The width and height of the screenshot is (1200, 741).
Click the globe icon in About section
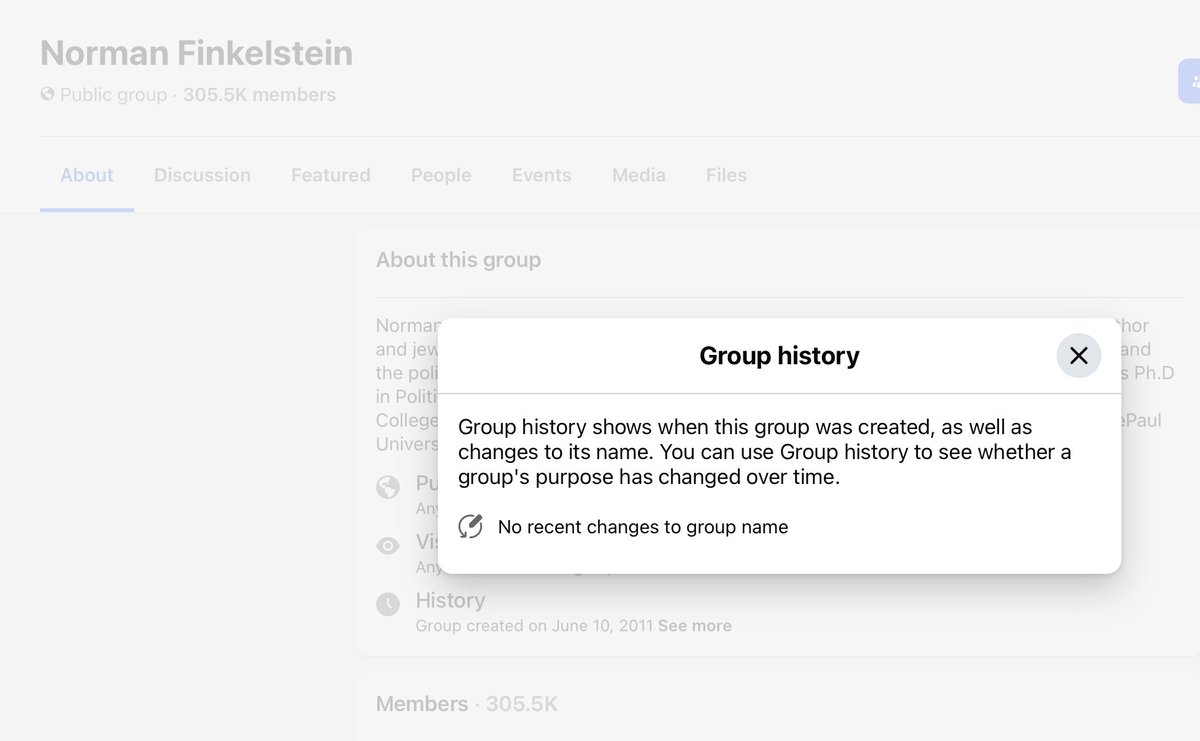tap(387, 487)
